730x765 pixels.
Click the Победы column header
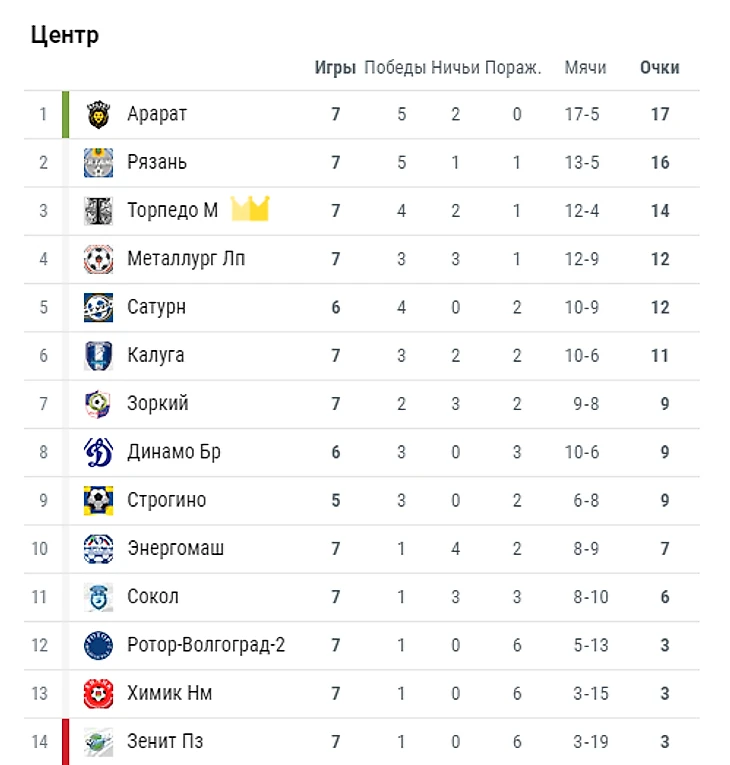point(395,68)
